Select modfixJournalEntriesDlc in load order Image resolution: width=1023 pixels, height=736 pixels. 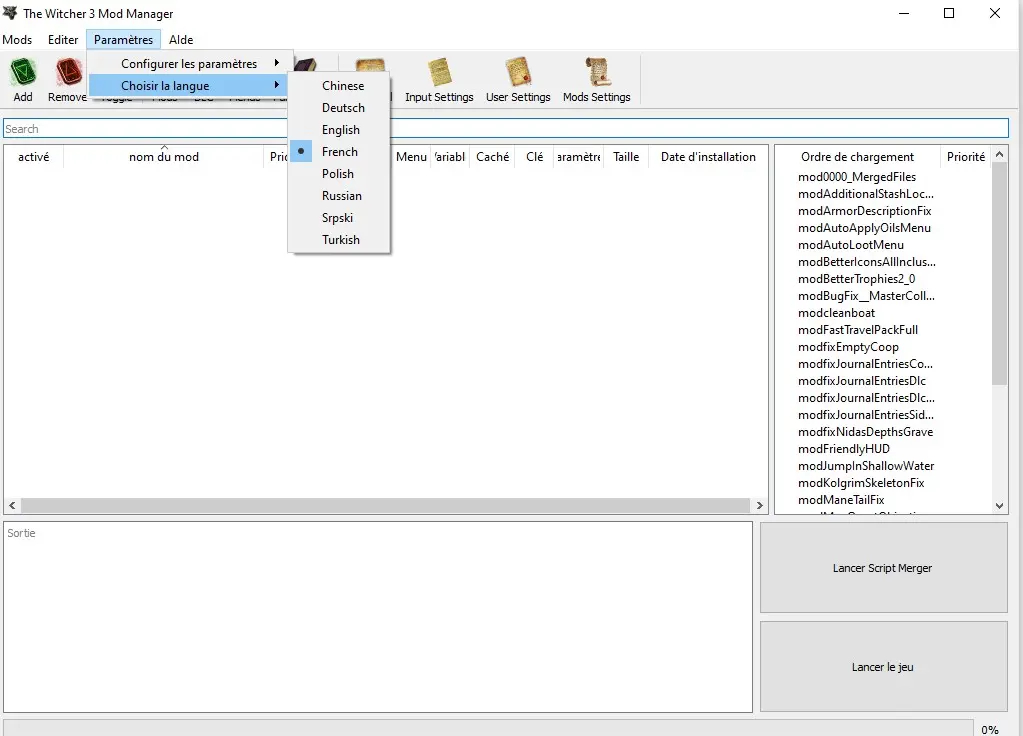861,380
